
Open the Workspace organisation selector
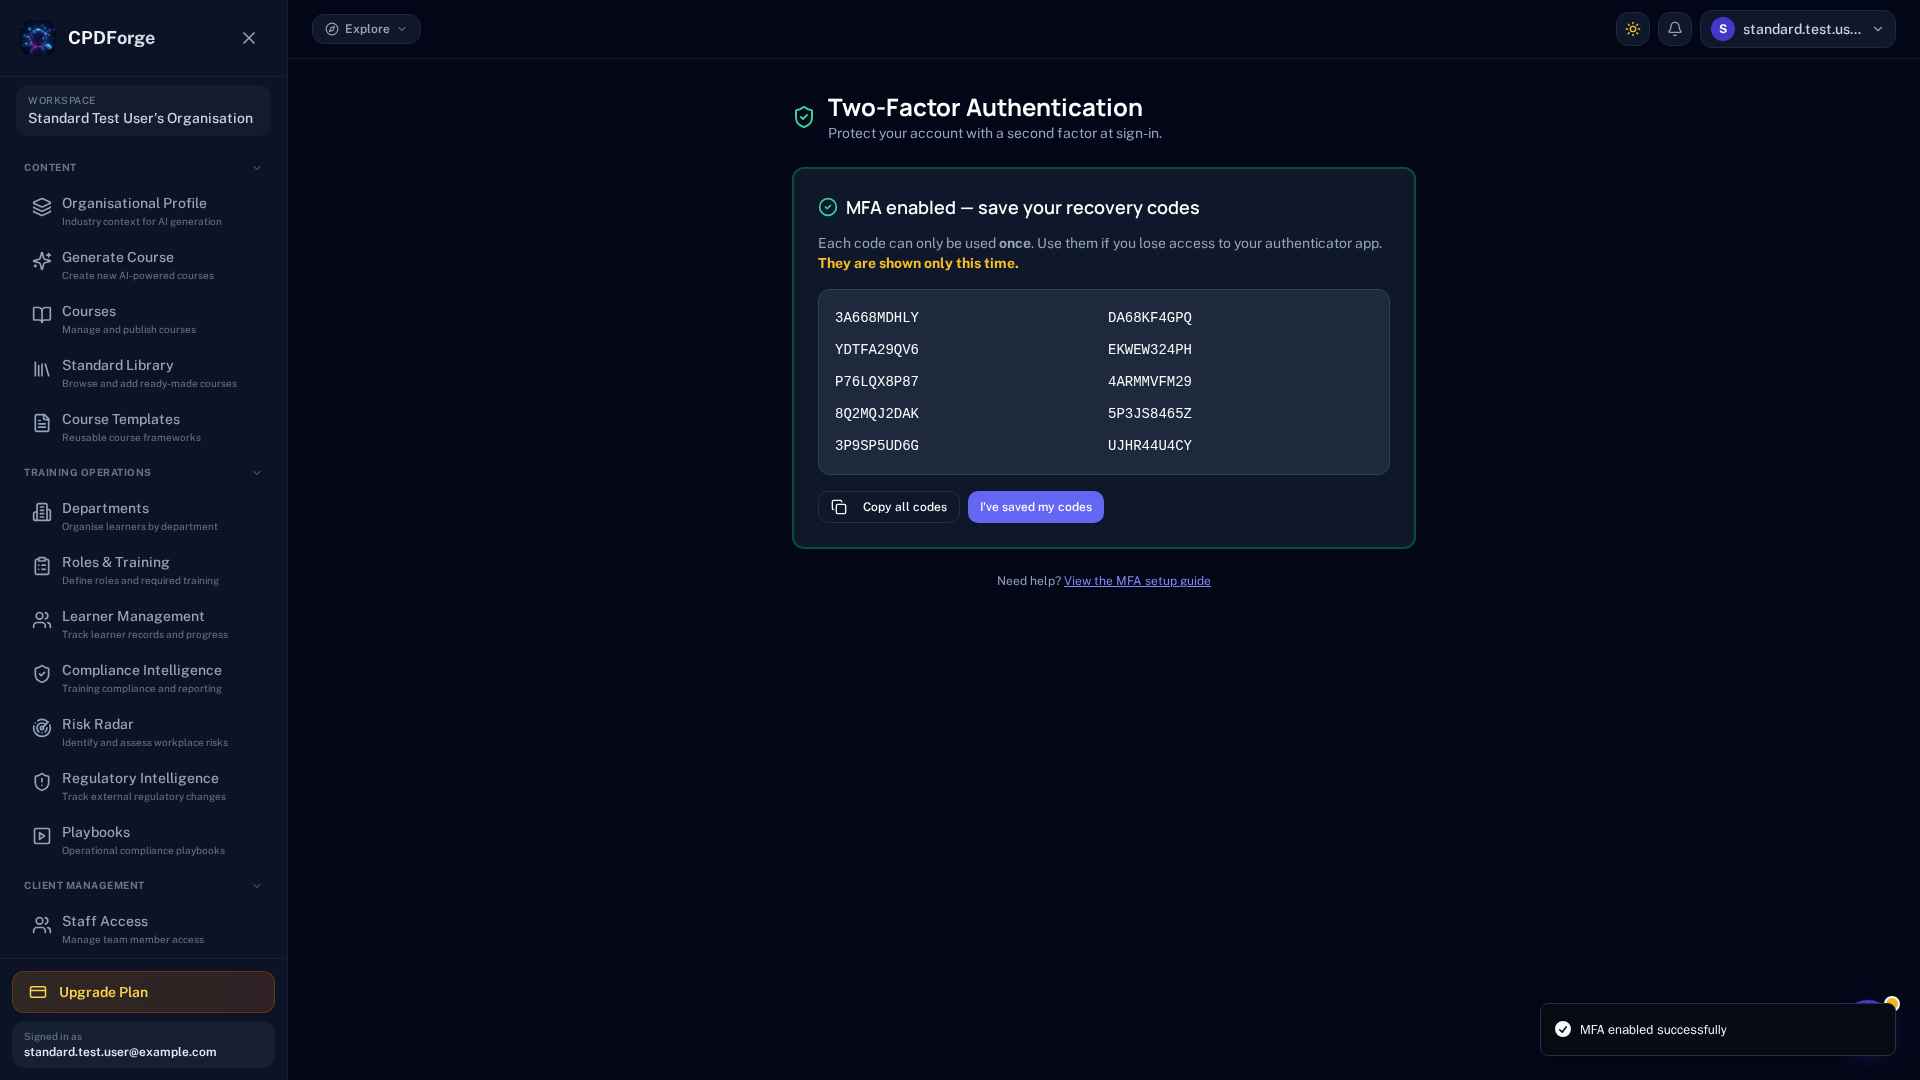point(143,110)
